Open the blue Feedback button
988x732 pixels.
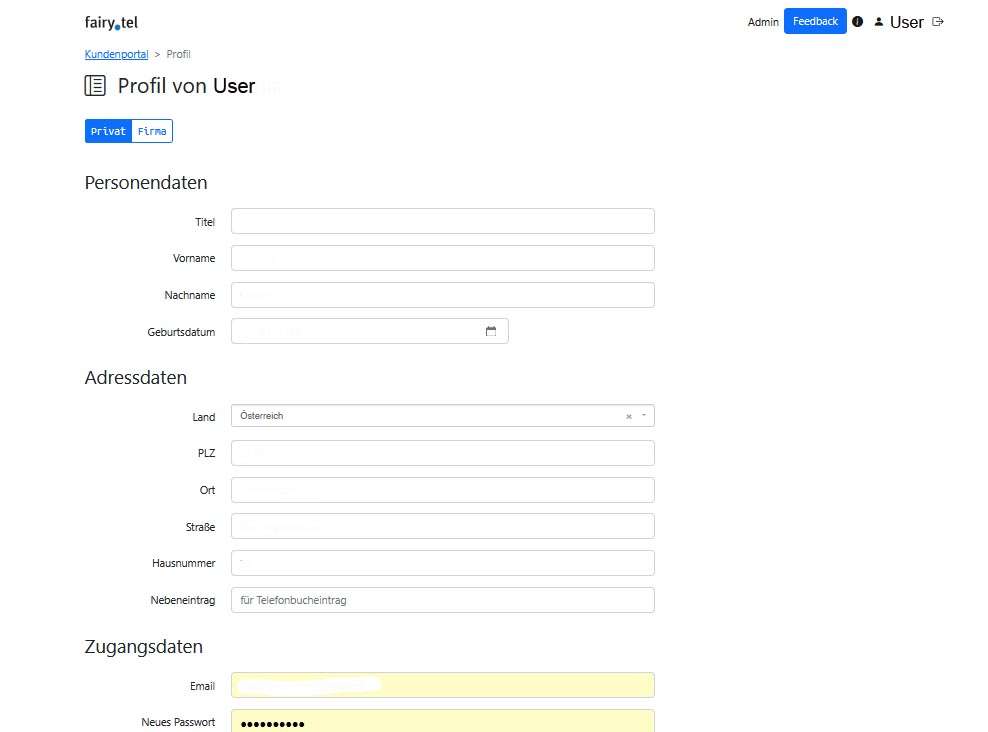click(815, 21)
